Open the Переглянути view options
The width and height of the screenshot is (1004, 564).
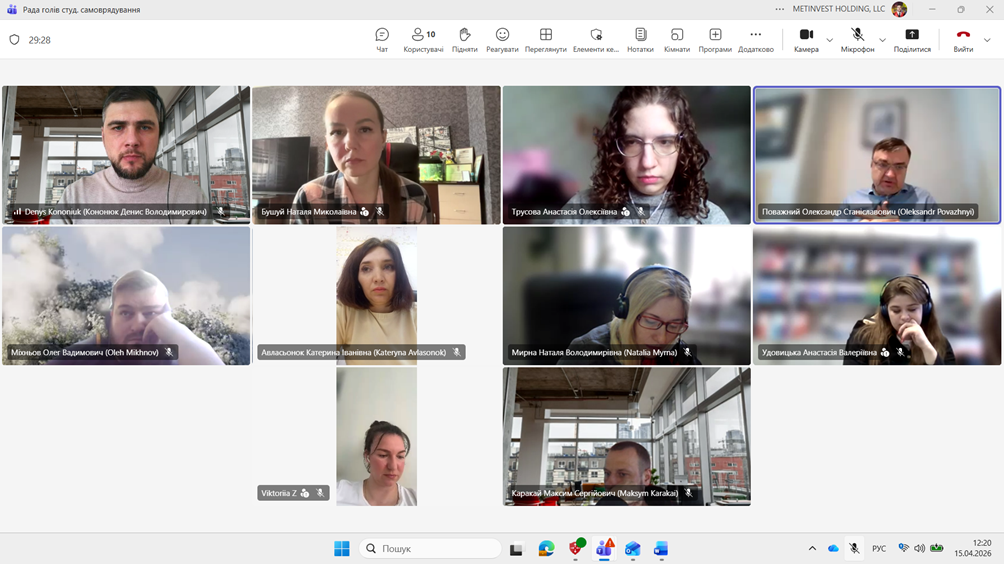(x=545, y=39)
